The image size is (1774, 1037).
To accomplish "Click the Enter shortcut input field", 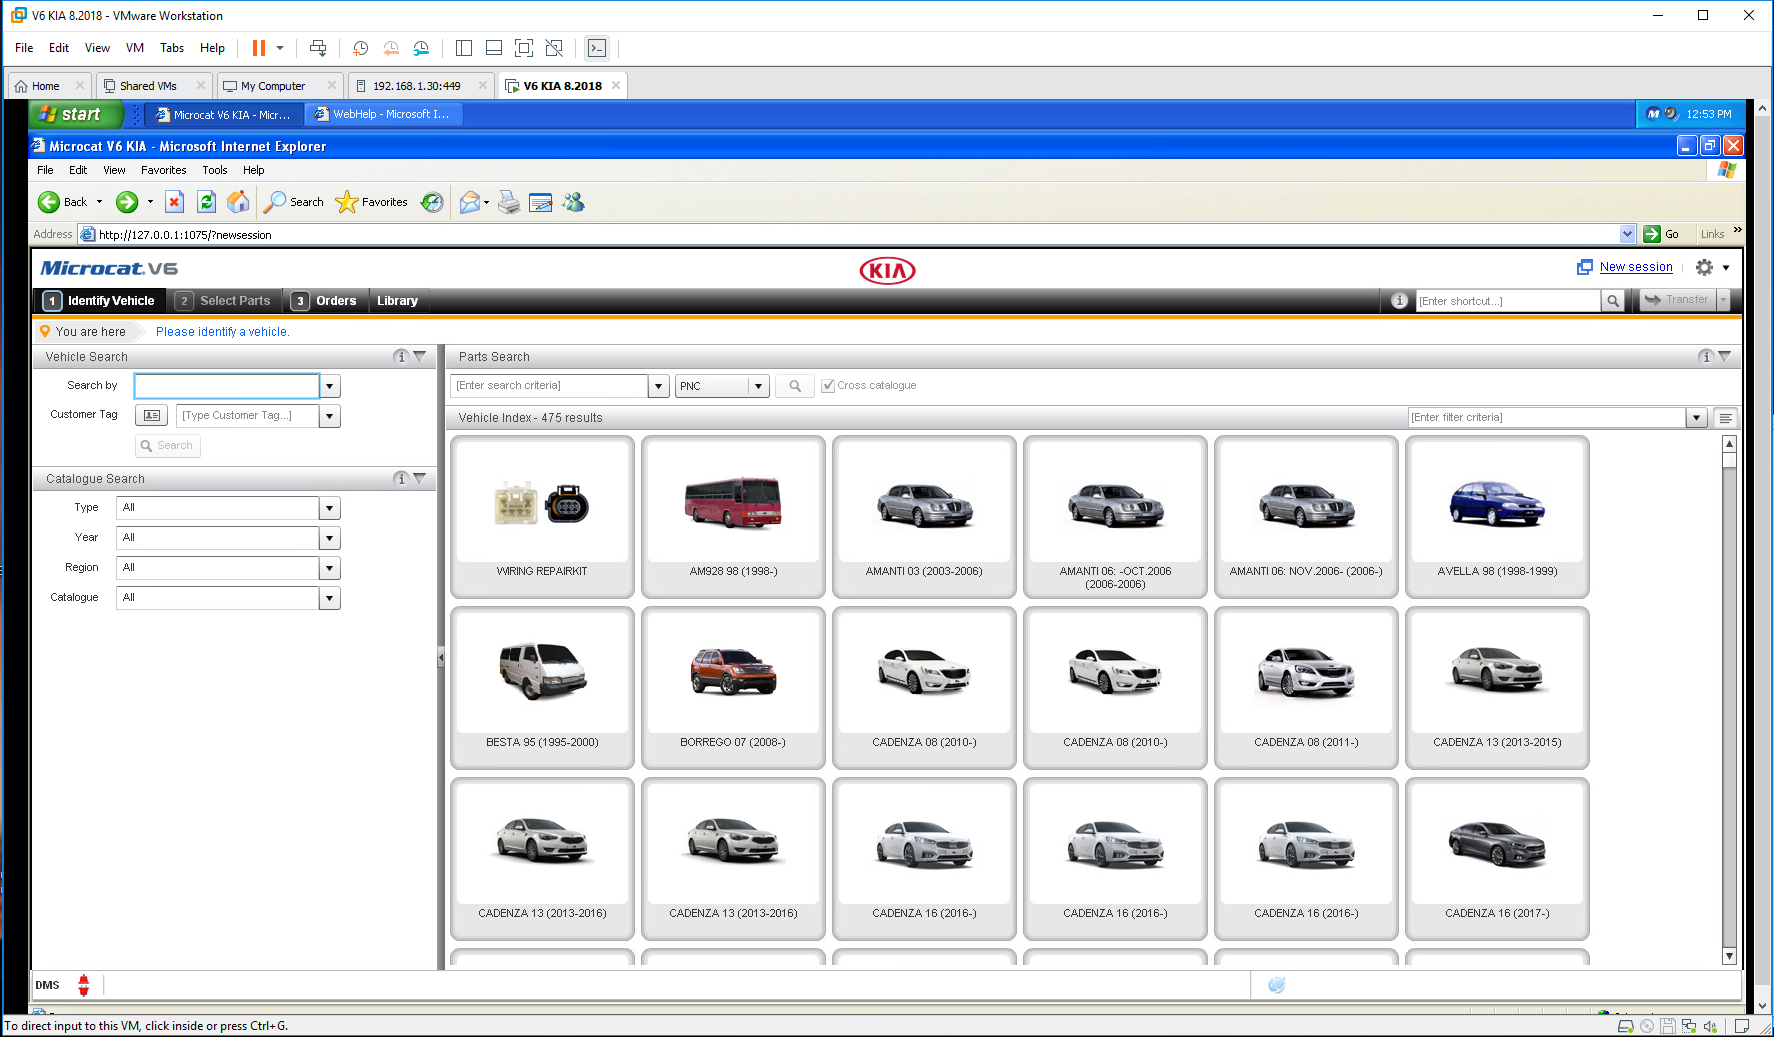I will click(1508, 301).
